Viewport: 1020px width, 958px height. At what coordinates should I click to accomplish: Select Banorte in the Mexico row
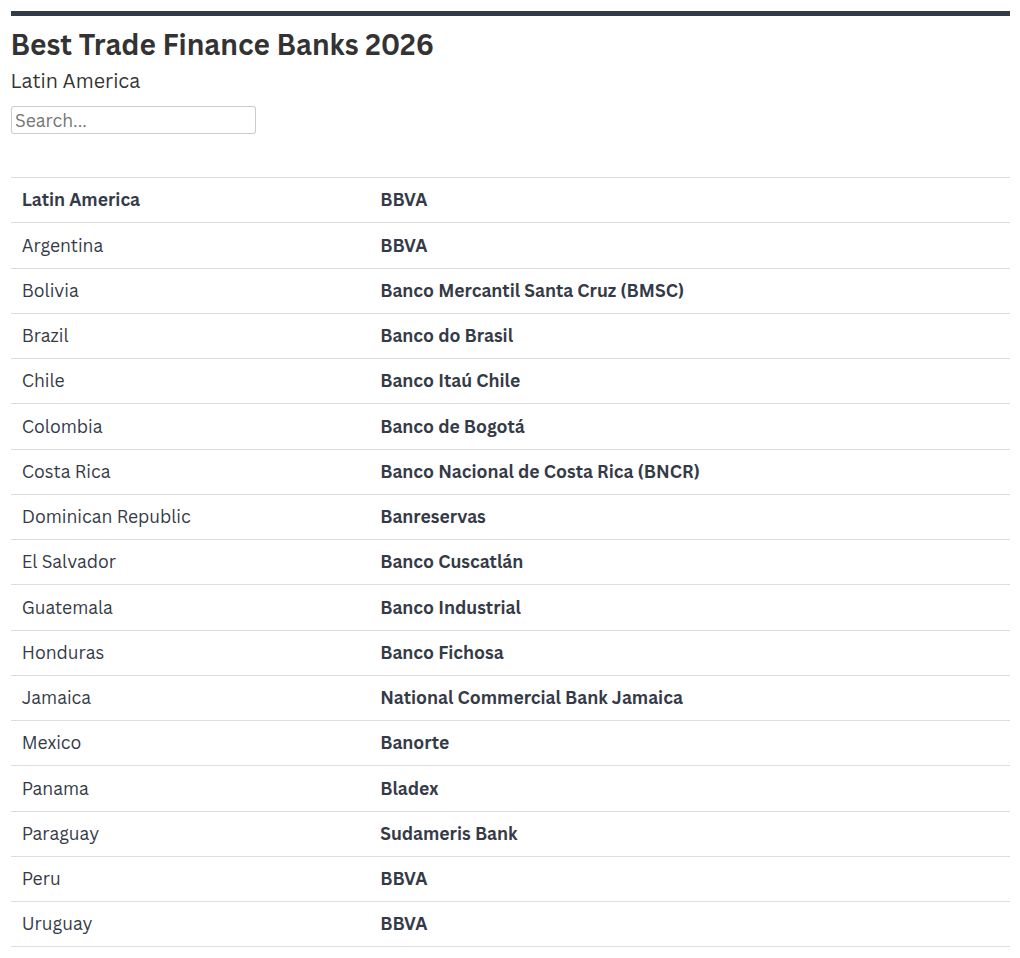point(414,743)
